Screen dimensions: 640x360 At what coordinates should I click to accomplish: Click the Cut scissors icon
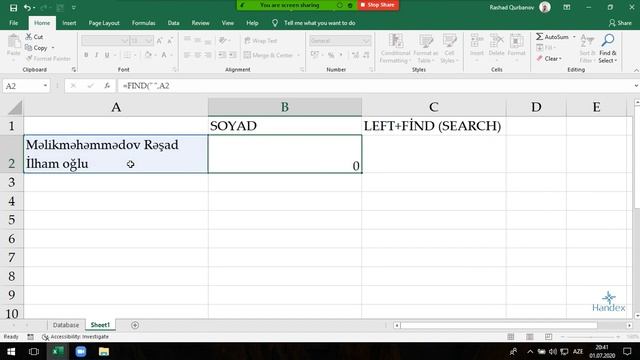coord(29,36)
